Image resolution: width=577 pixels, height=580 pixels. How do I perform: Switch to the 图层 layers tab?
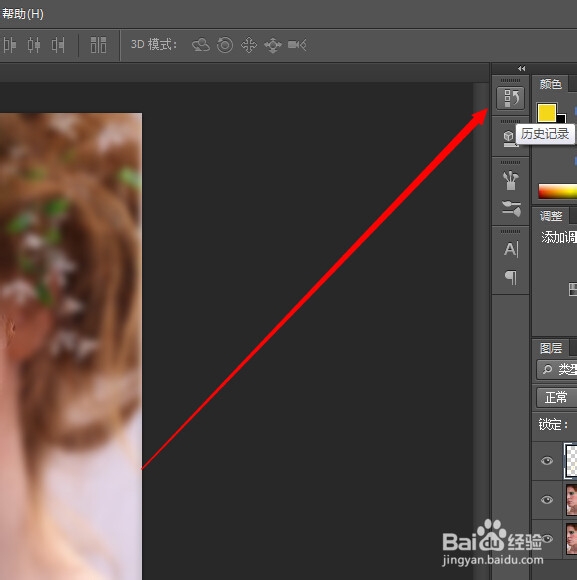(551, 348)
